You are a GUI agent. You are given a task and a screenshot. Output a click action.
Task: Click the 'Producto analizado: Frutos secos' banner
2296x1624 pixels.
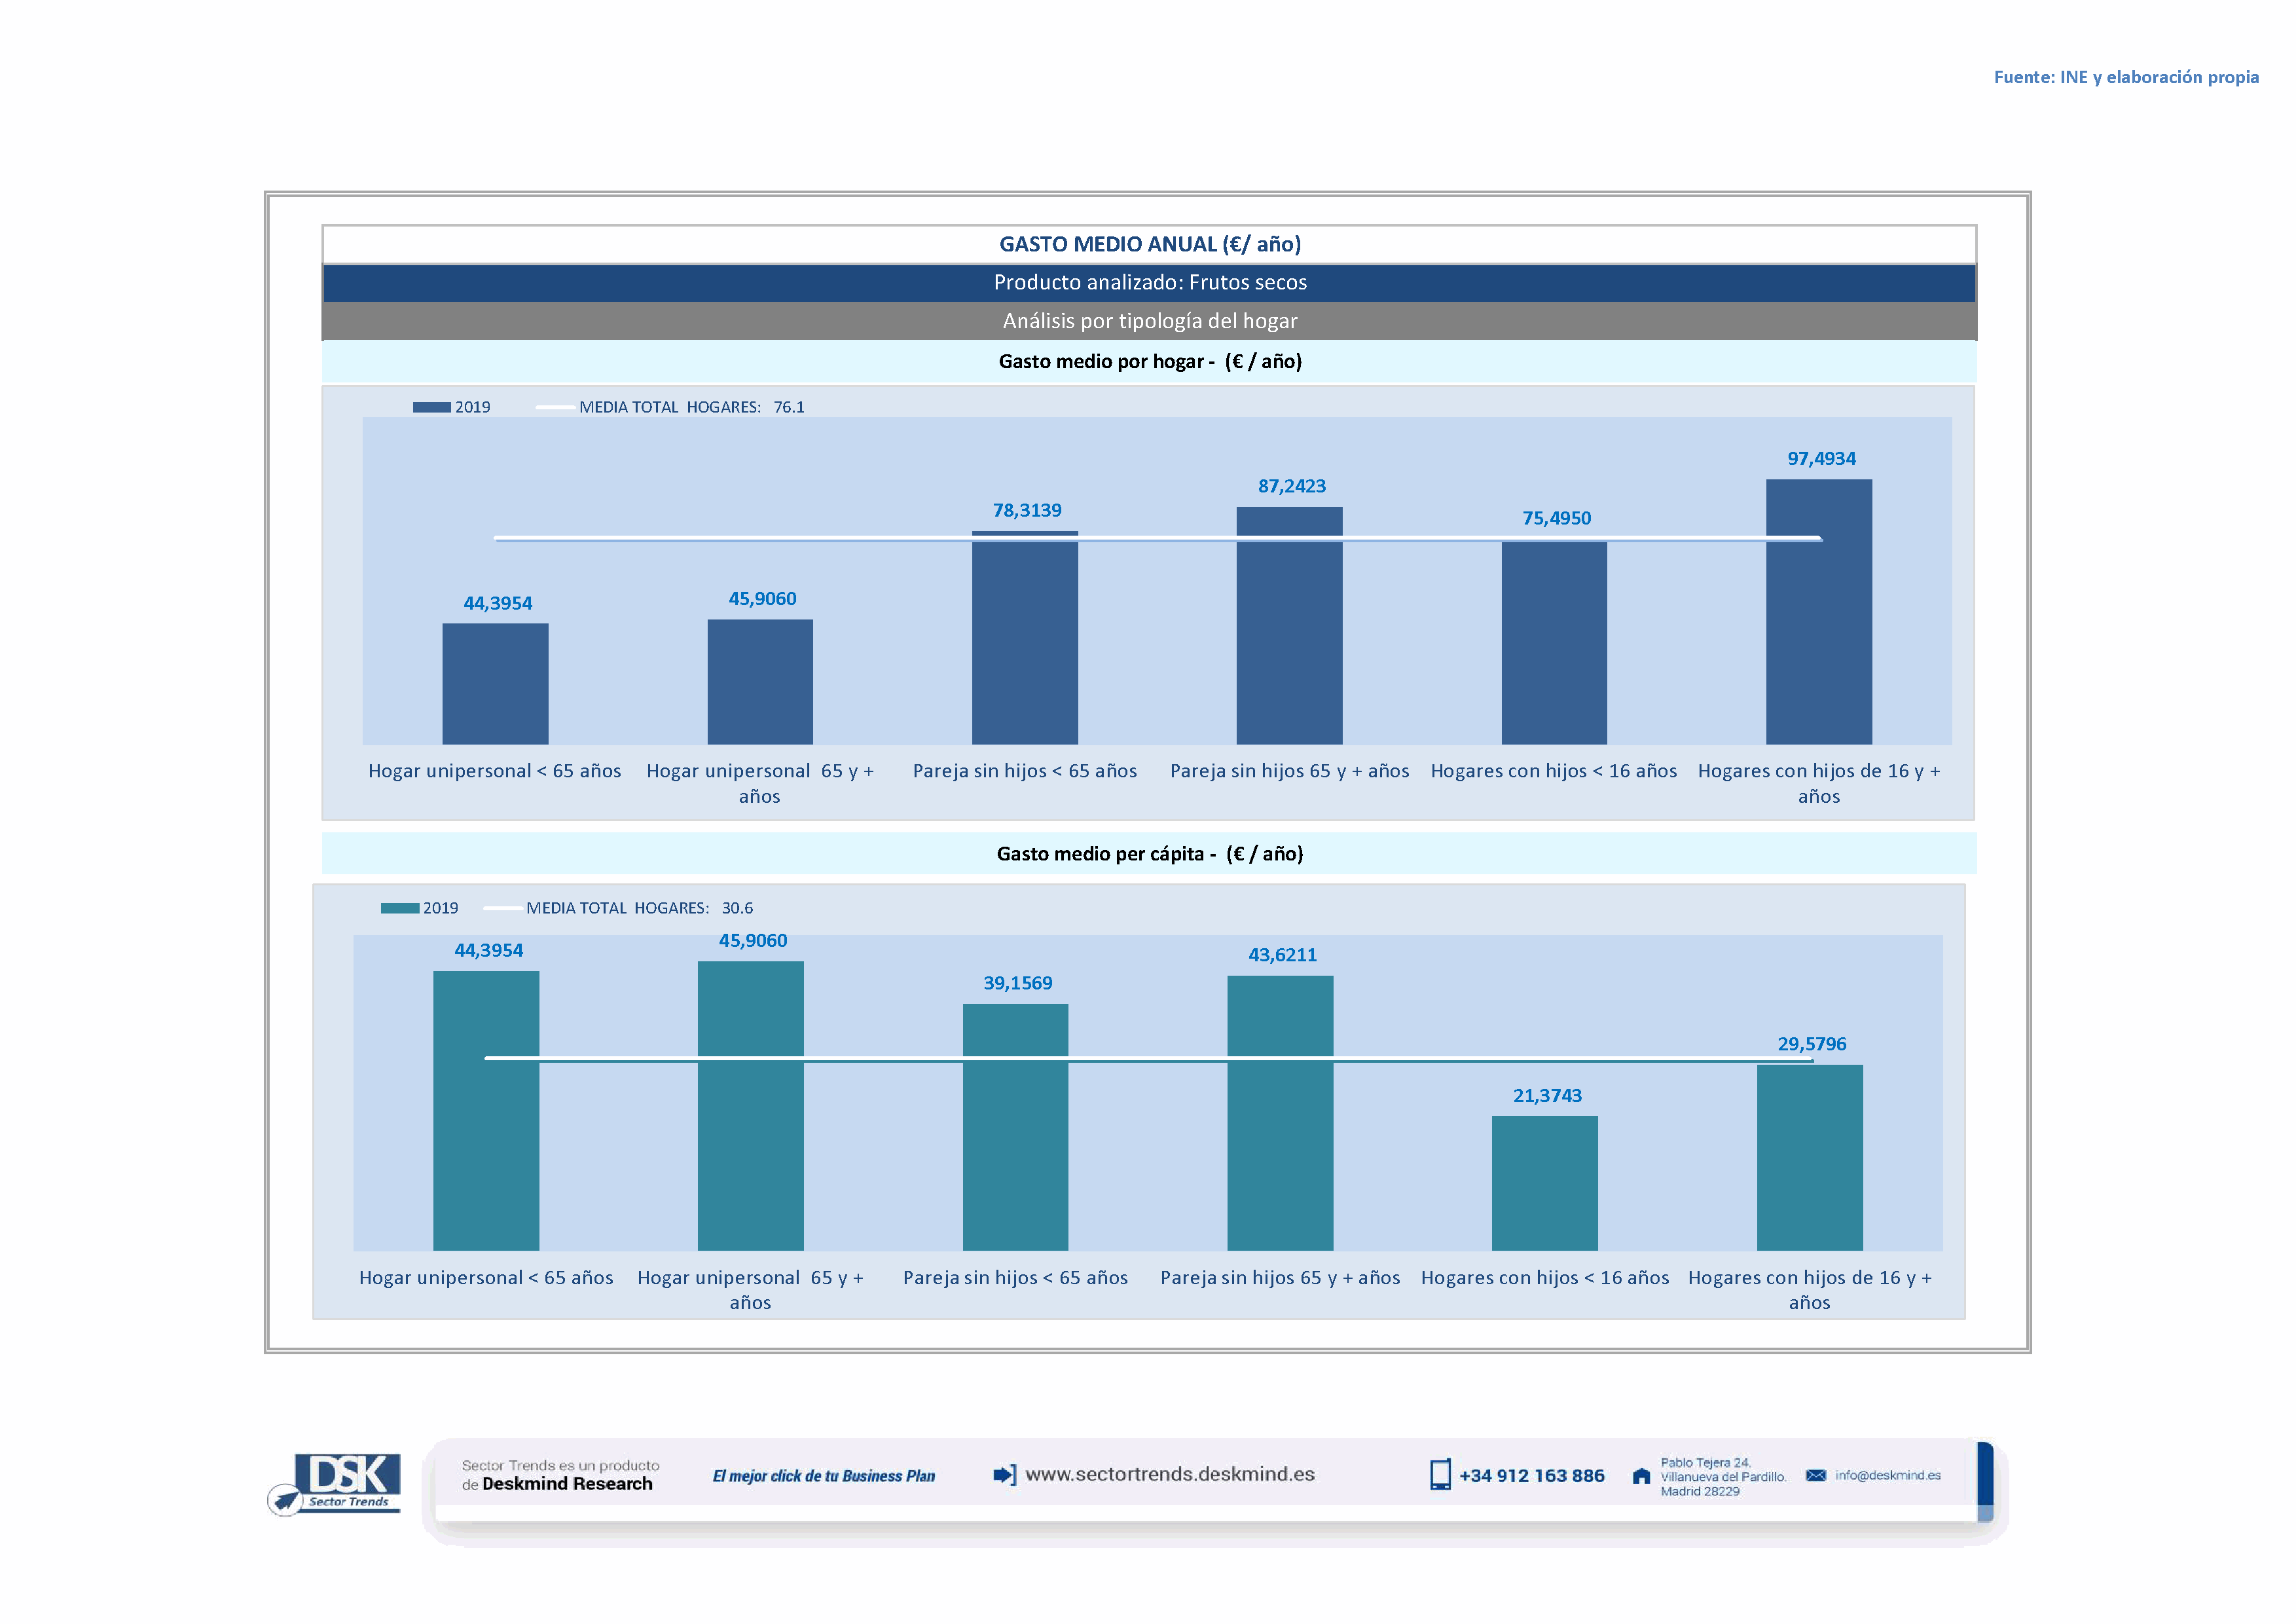[x=1149, y=283]
